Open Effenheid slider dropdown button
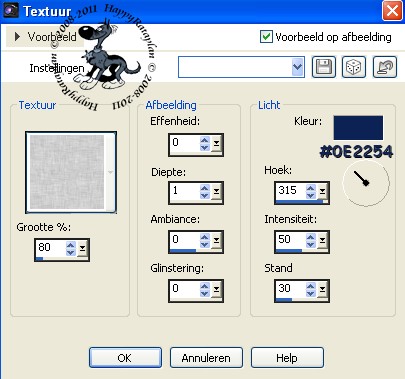 216,144
